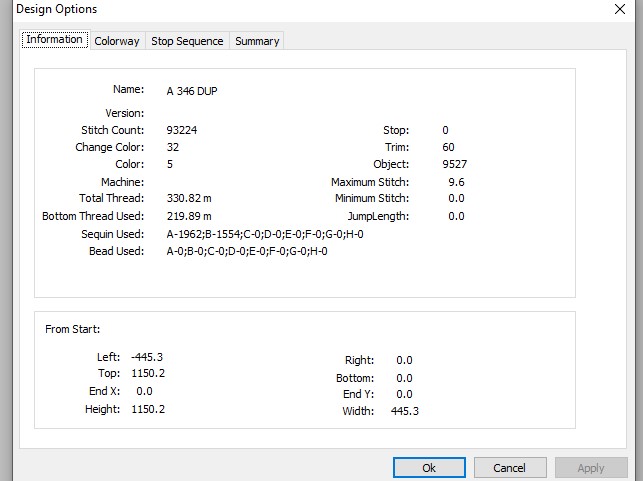Click the Minimum Stitch value 0.0
Screen dimensions: 643x481
(x=456, y=198)
